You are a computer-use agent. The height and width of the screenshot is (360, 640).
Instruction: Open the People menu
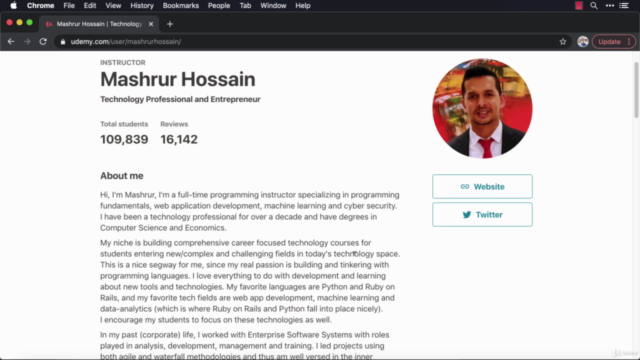[219, 6]
